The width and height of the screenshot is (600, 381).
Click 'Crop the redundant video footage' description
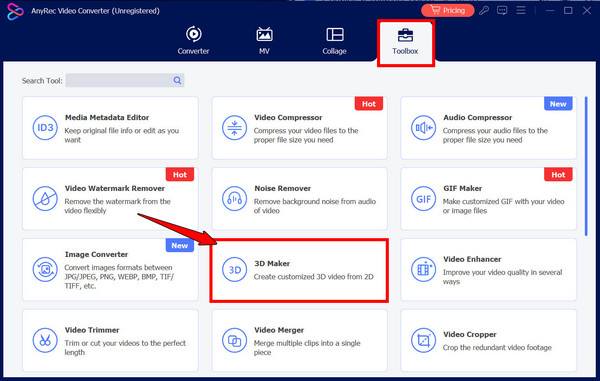pos(497,347)
